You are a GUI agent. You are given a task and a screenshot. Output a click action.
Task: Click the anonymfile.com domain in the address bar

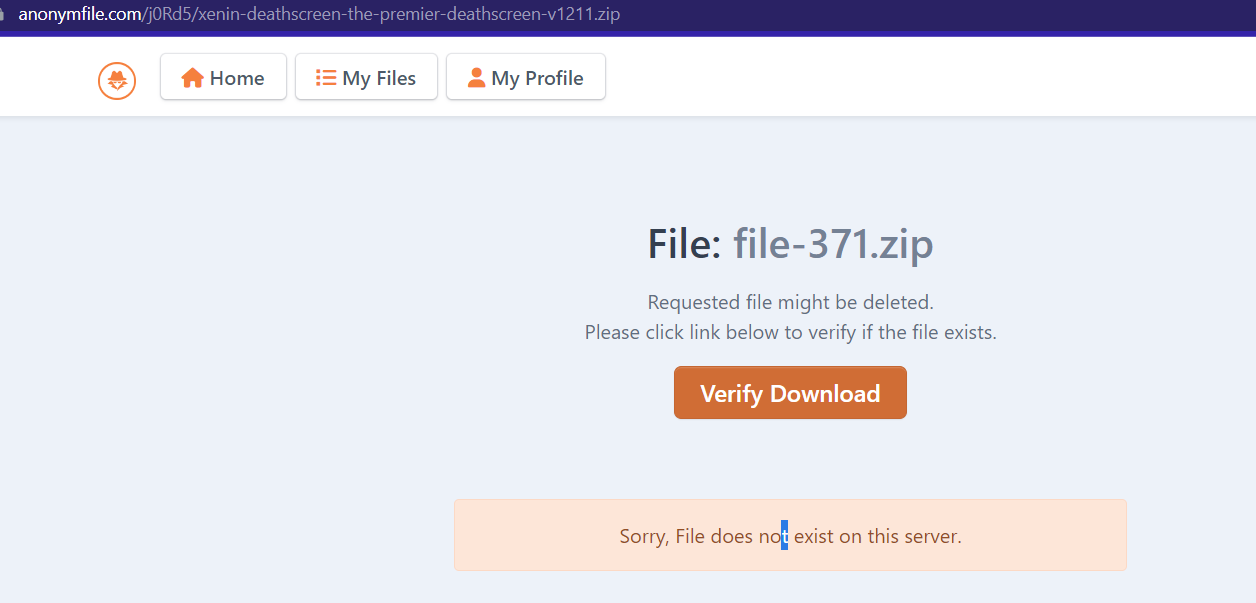click(83, 15)
